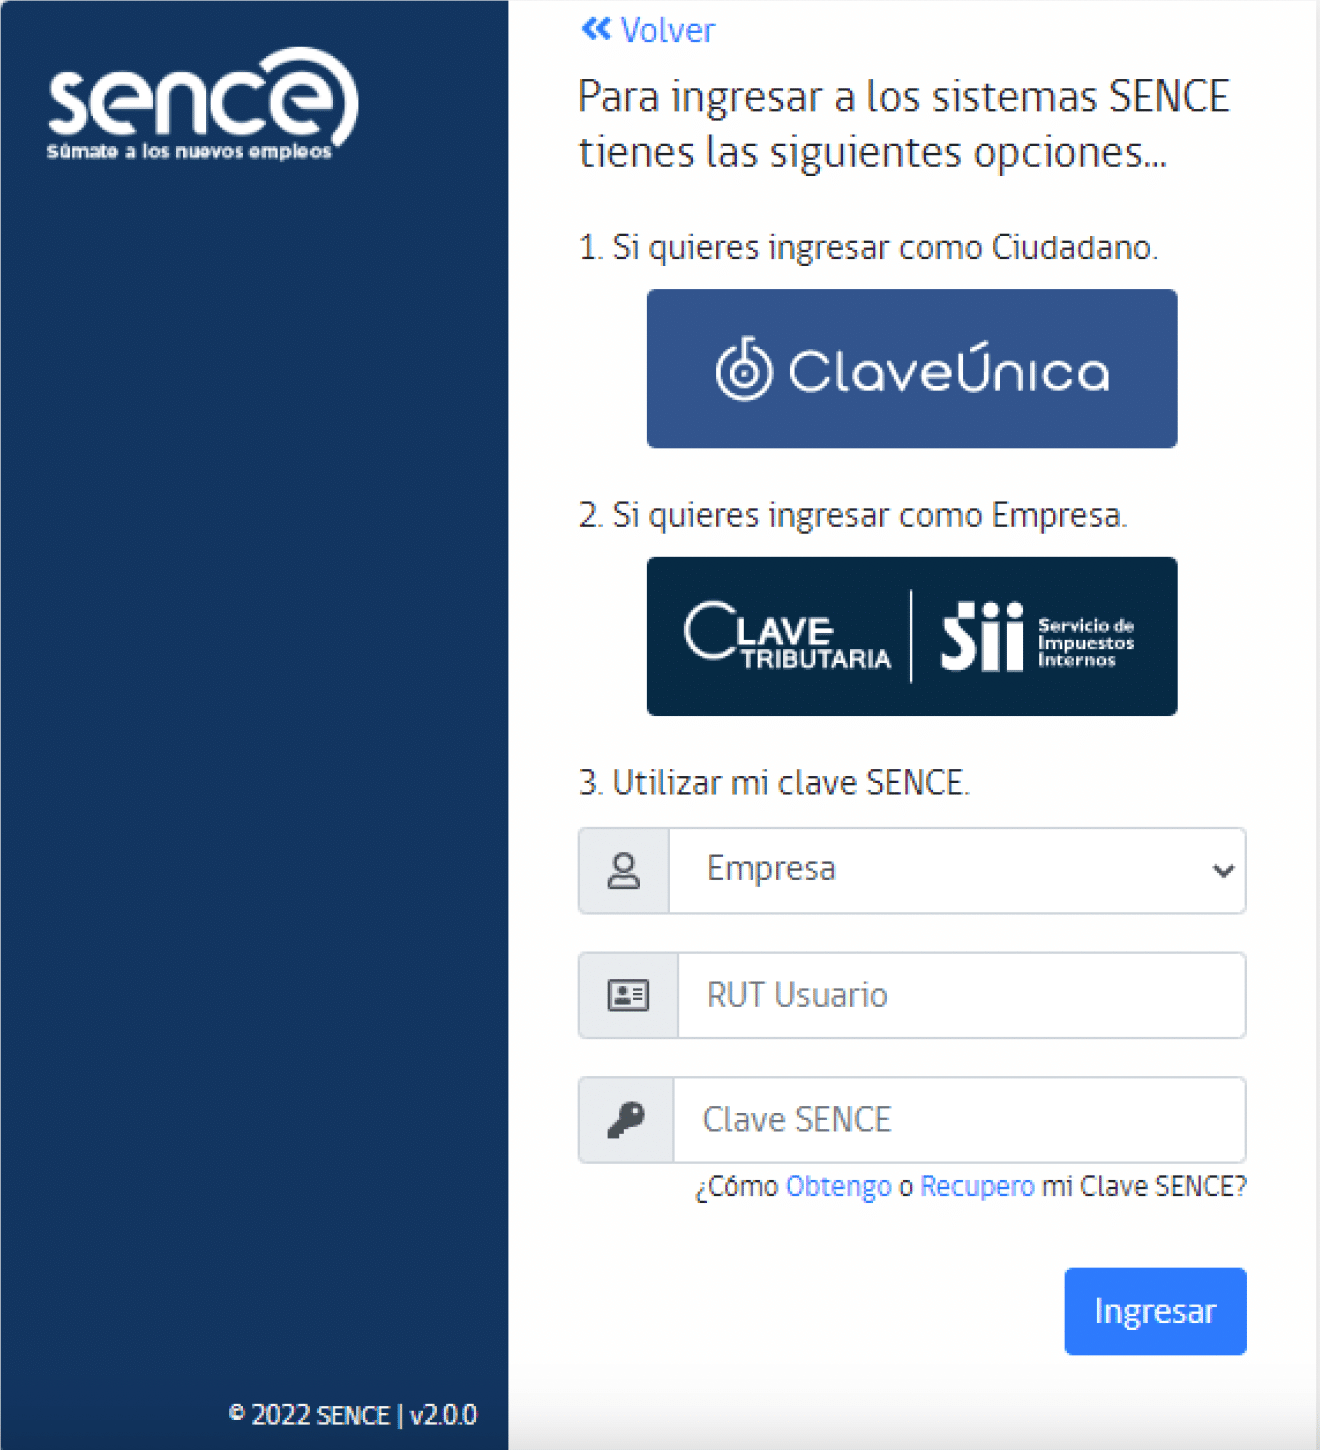Click the 2022 SENCE version footer text
Image resolution: width=1320 pixels, height=1450 pixels.
tap(353, 1415)
